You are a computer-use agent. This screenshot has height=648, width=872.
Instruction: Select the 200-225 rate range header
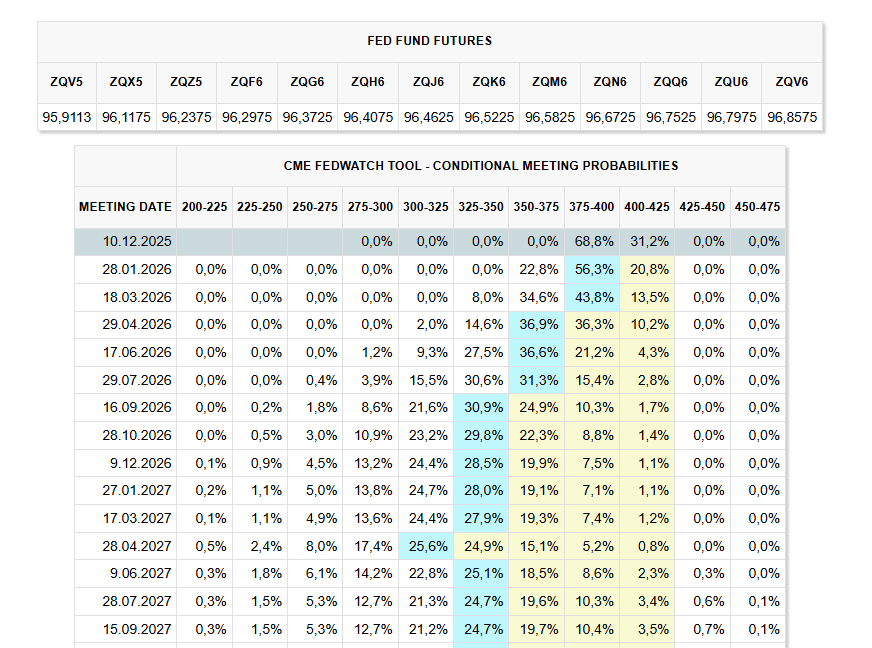(x=204, y=207)
